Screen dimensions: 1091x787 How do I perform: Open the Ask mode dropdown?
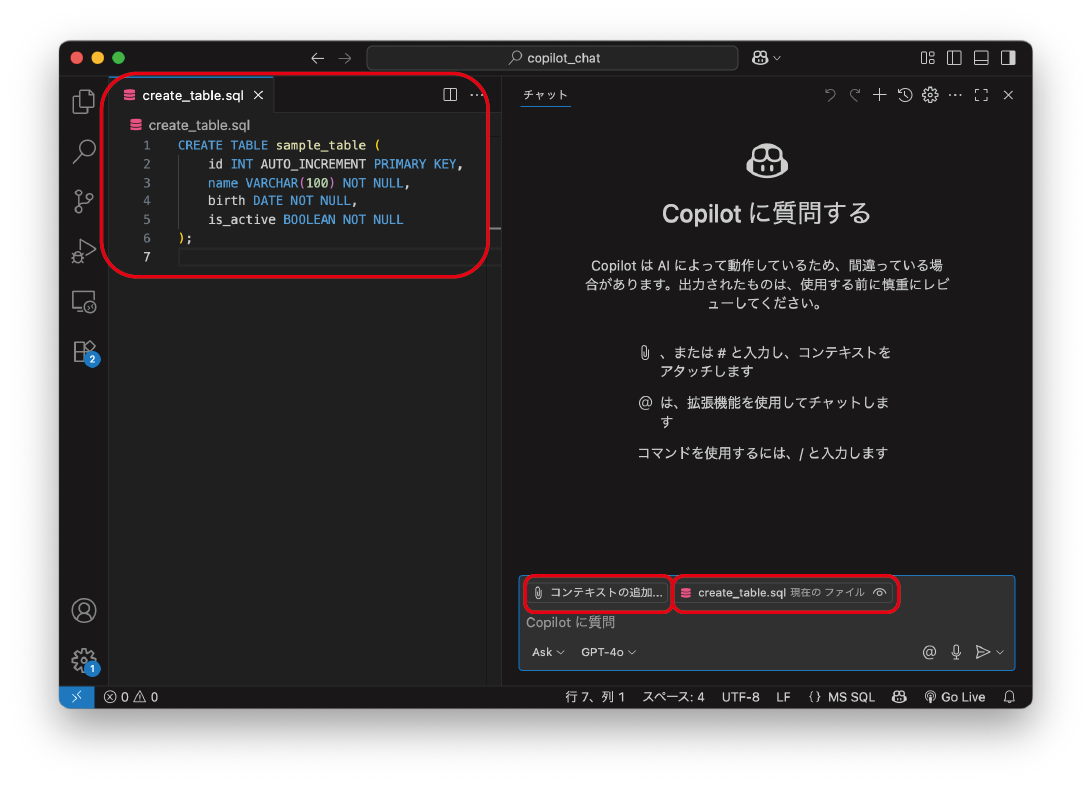548,652
